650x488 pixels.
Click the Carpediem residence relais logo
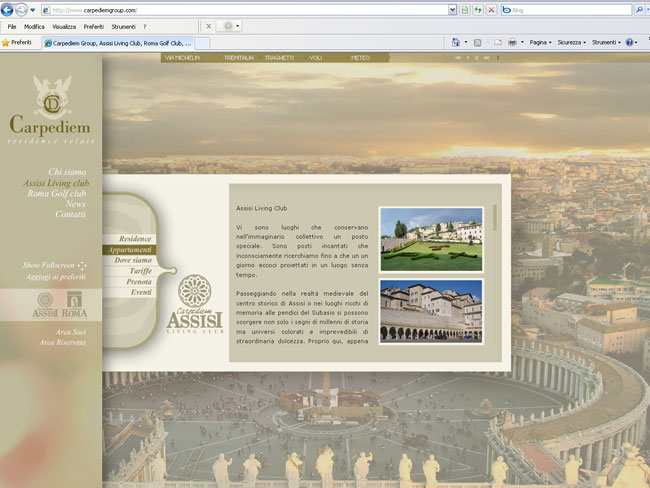[x=51, y=110]
